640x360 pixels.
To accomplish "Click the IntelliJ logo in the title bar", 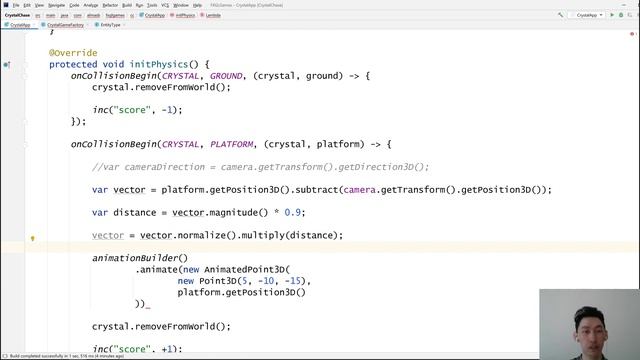I will pos(6,5).
